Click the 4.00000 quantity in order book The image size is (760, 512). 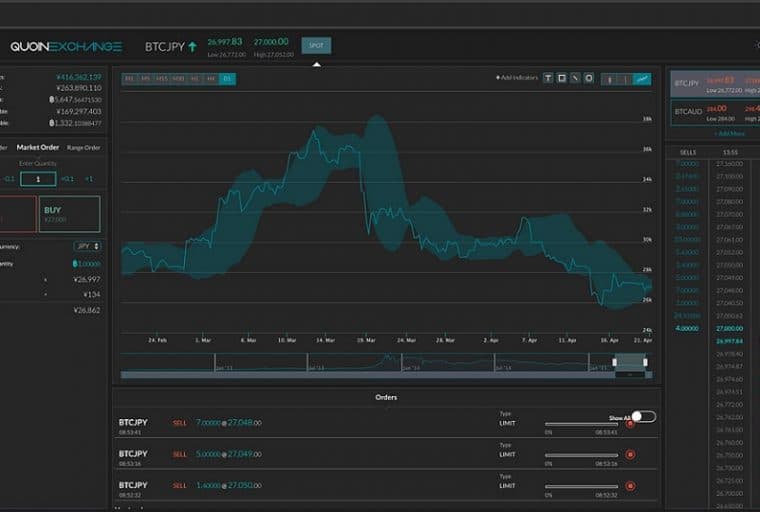(687, 328)
